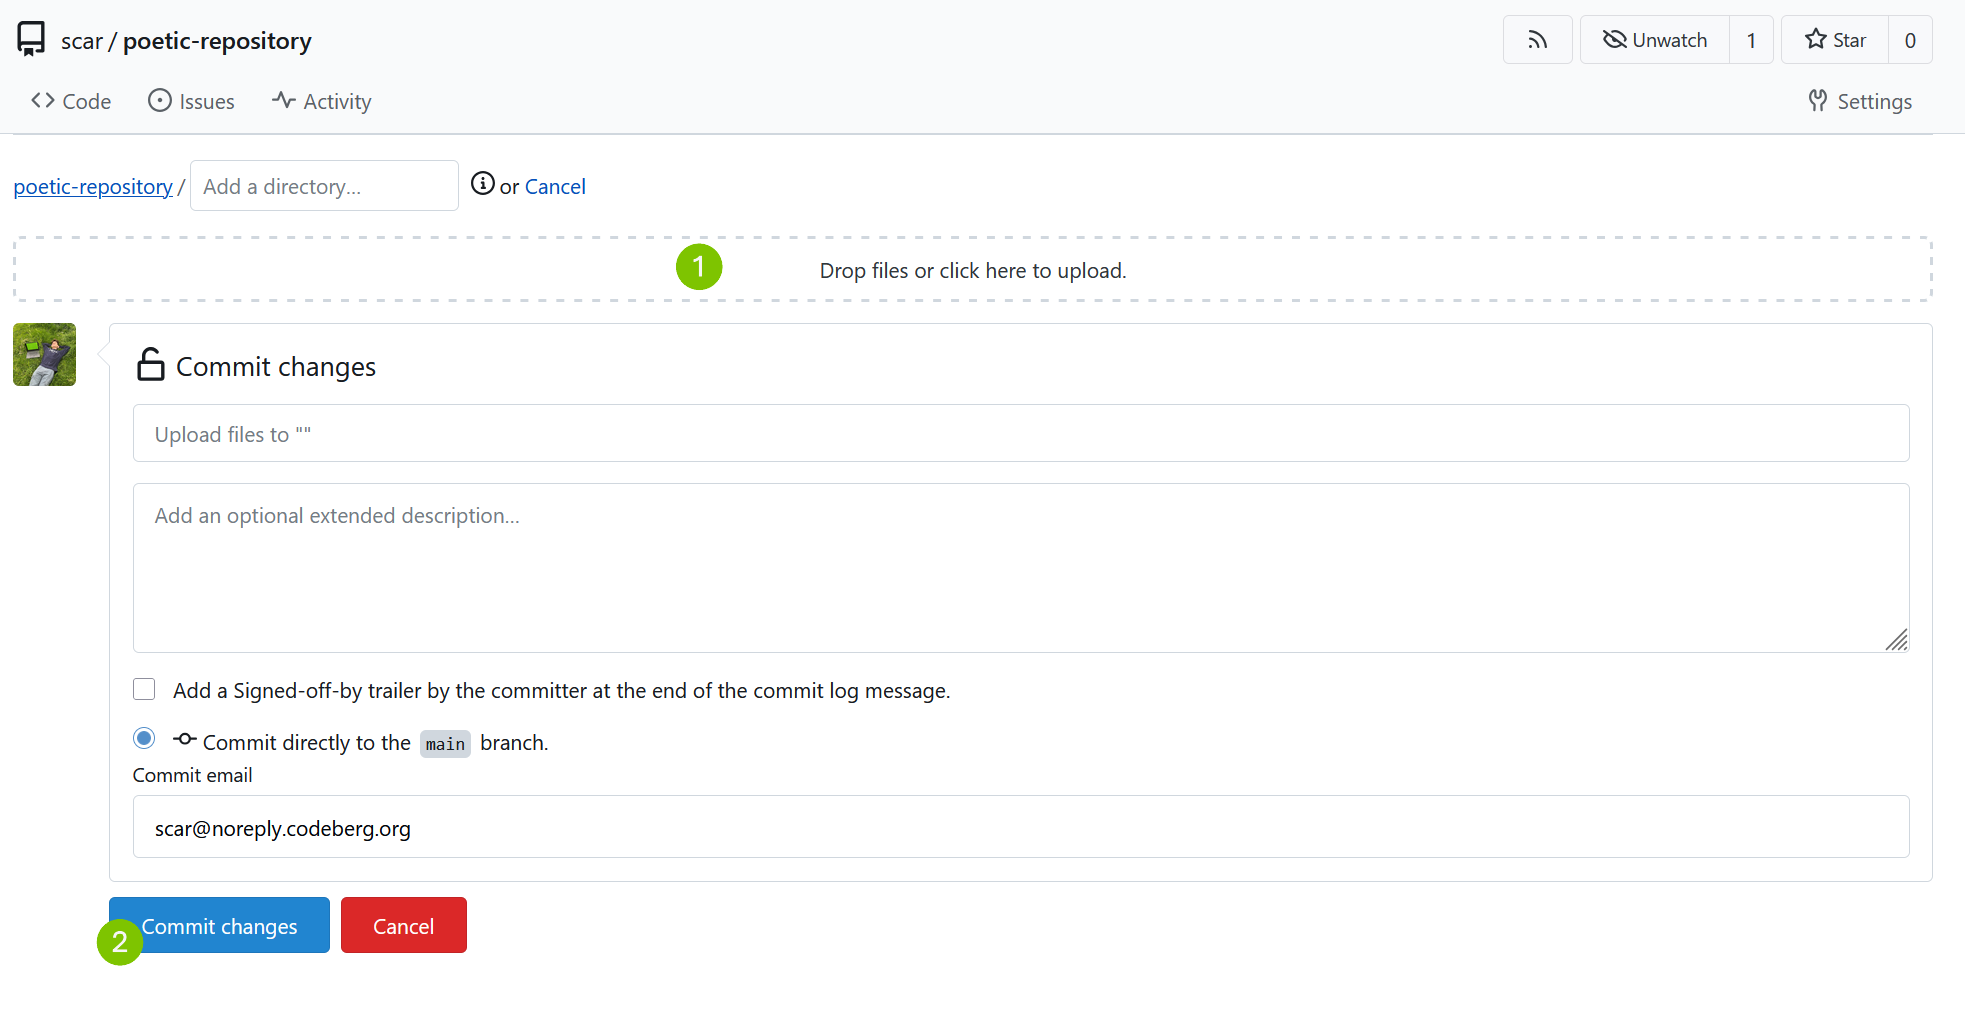The width and height of the screenshot is (1965, 1018).
Task: Open the stargazers count
Action: pyautogui.click(x=1909, y=40)
